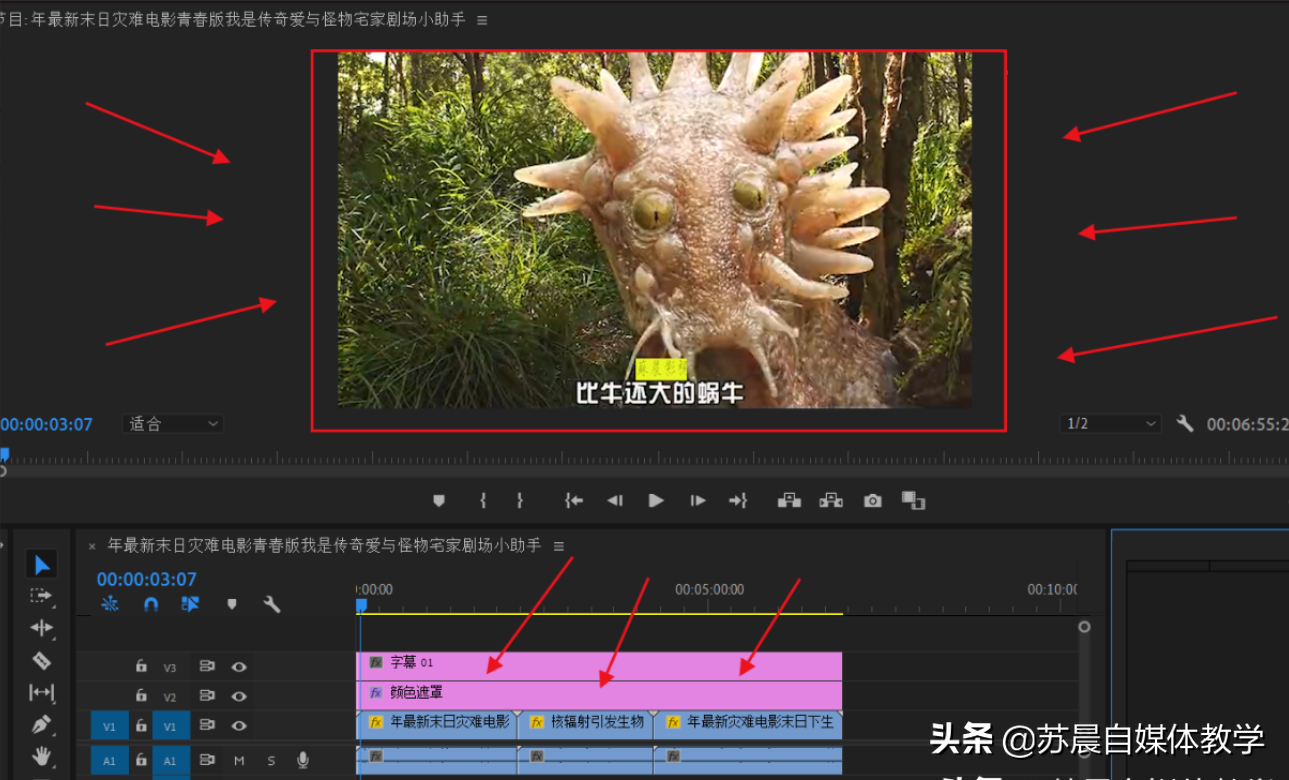Toggle lock on track V2

point(142,696)
